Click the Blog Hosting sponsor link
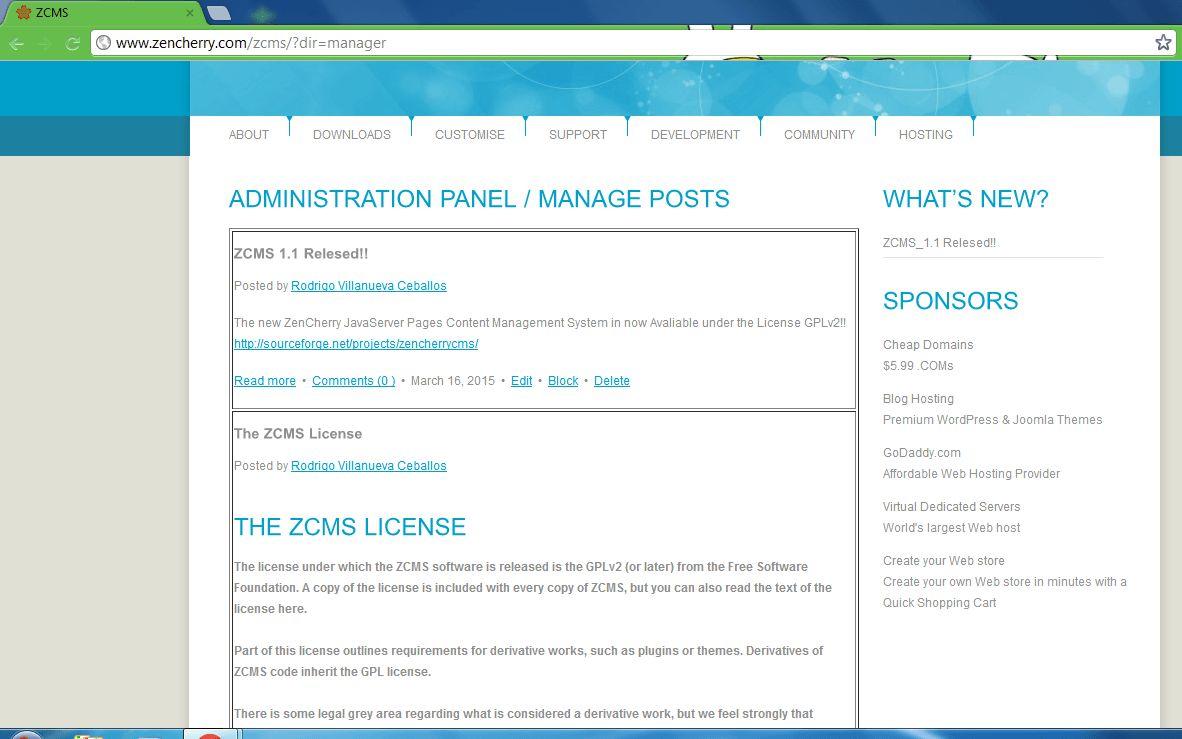This screenshot has height=739, width=1182. tap(918, 399)
